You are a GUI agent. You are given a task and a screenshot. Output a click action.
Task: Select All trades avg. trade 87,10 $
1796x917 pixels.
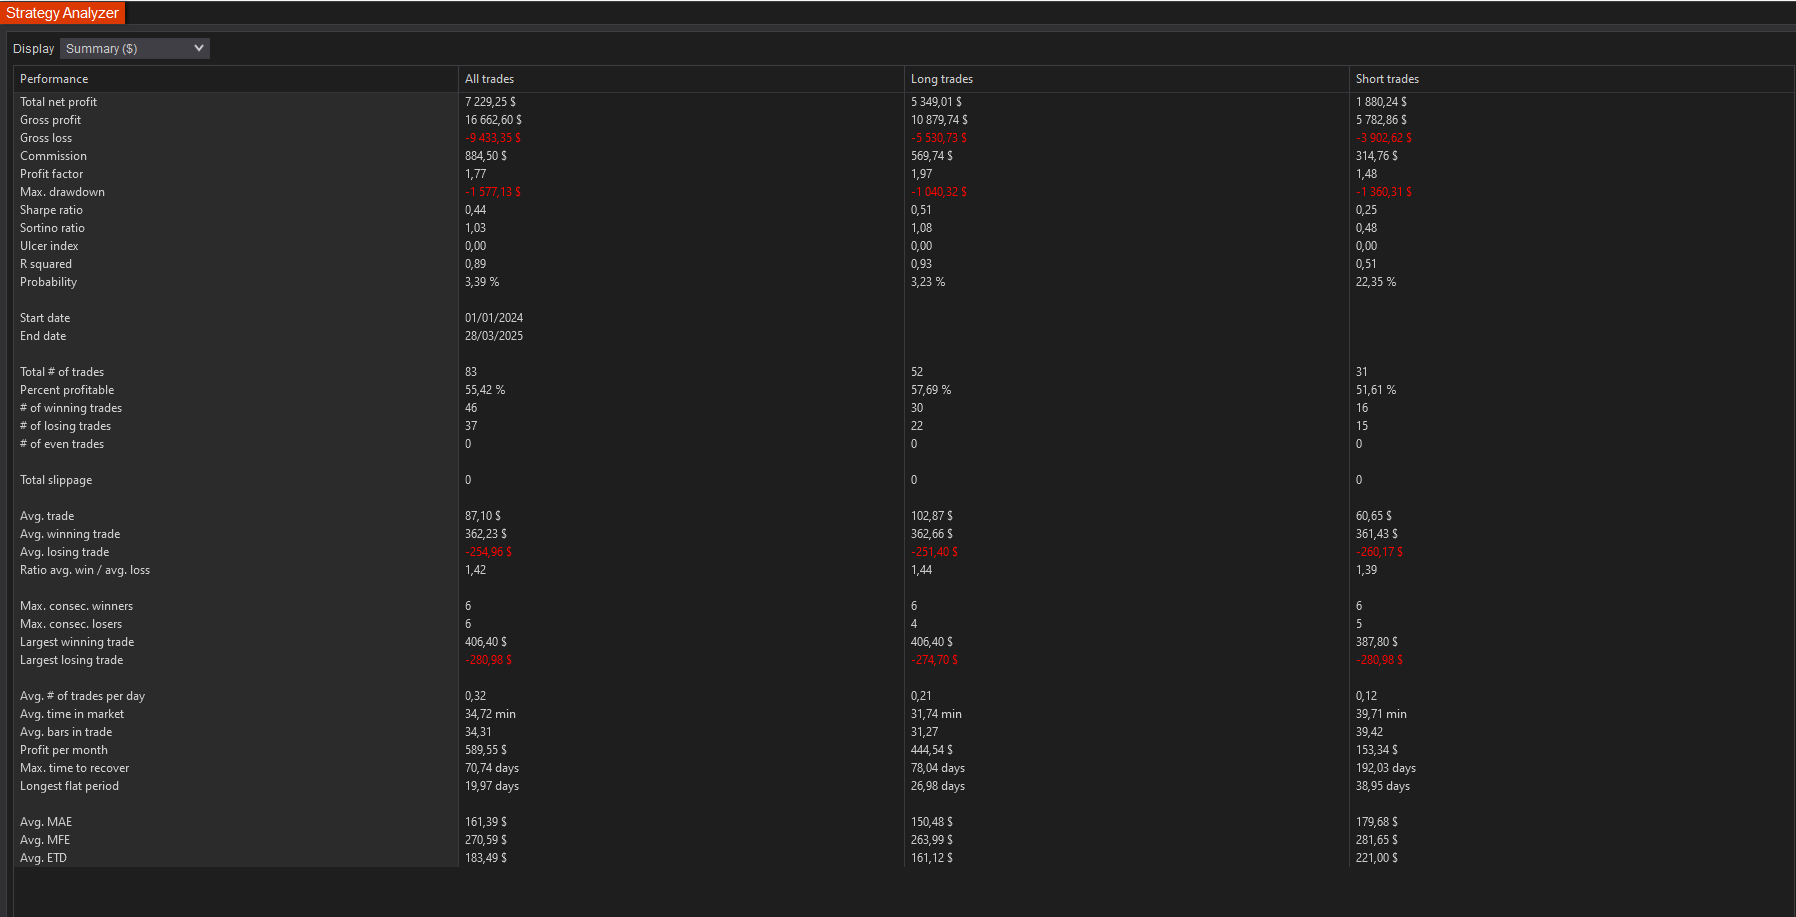point(483,516)
